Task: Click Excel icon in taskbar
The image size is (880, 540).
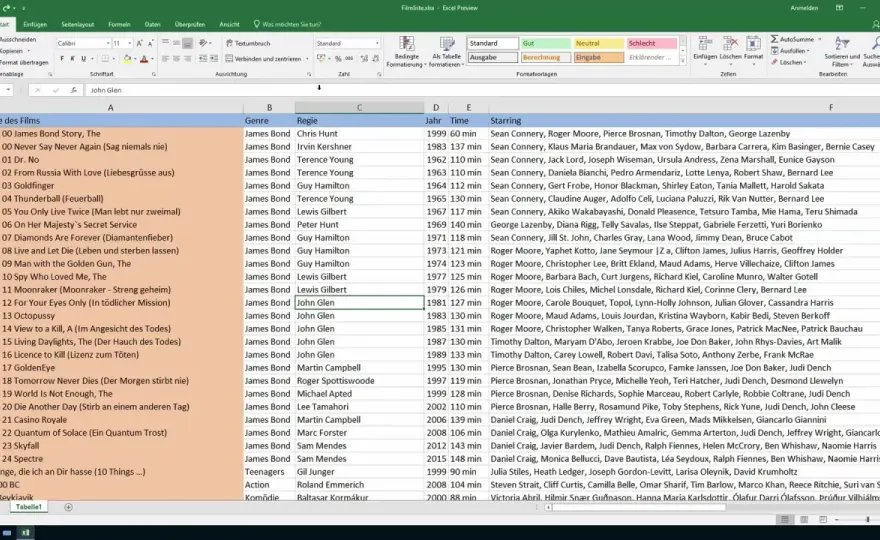Action: (25, 533)
